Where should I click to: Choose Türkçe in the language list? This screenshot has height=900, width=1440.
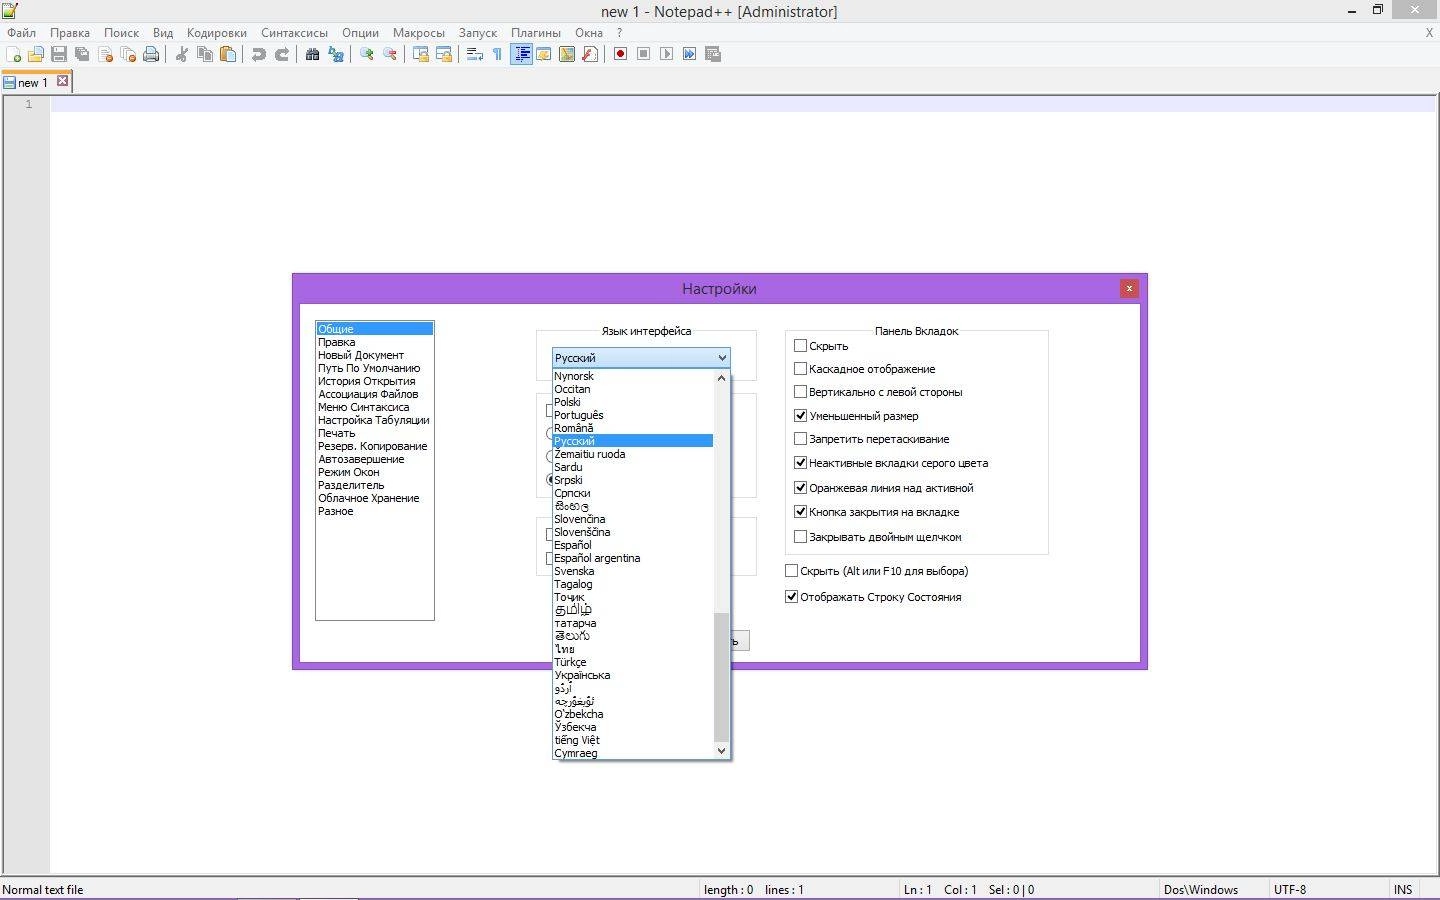coord(633,662)
